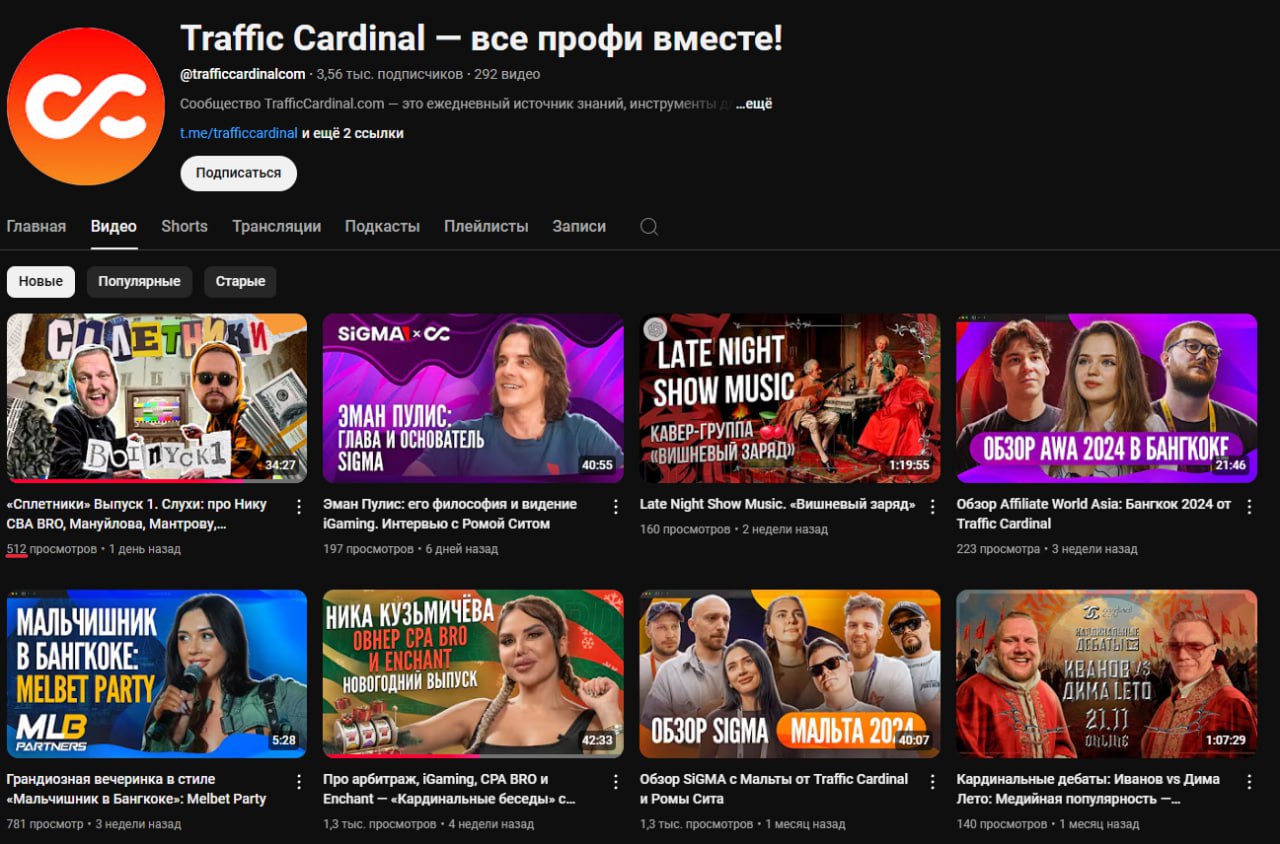Open Late Night Show Music thumbnail

click(x=790, y=398)
